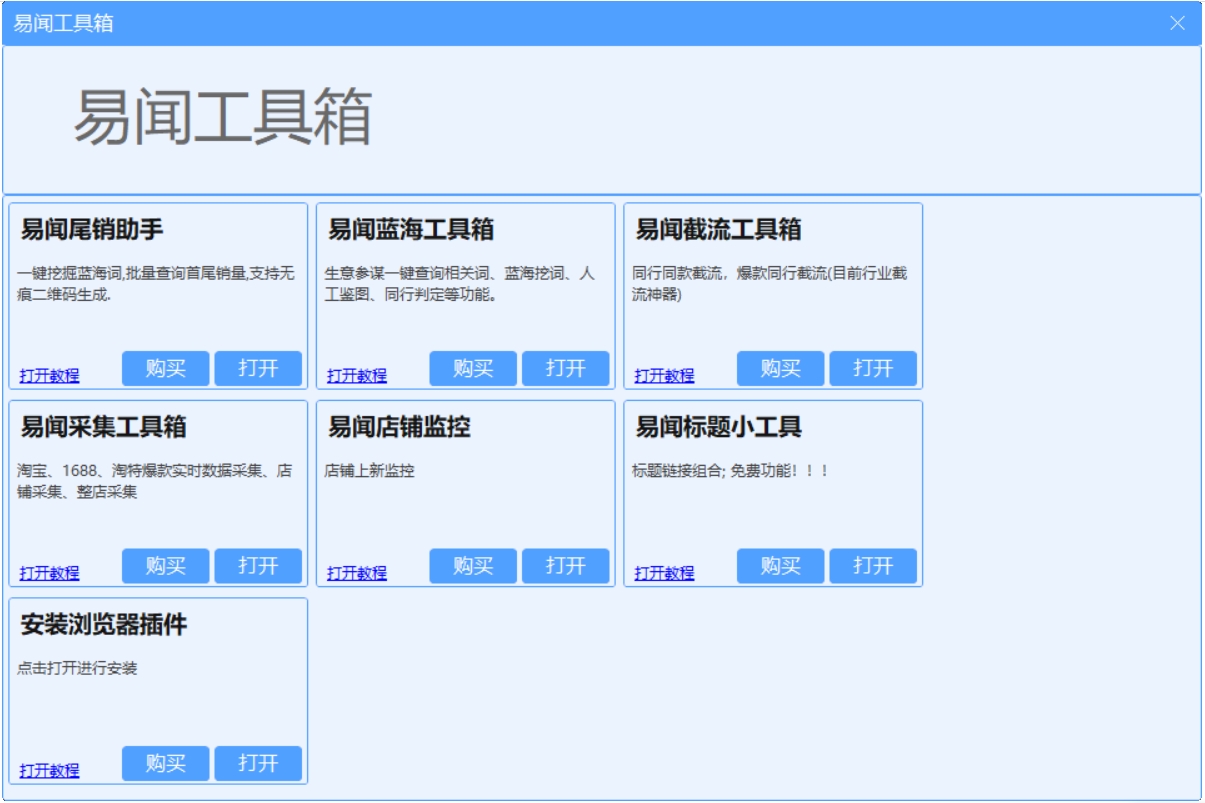Open tutorial link for 安装浏览器插件
The image size is (1205, 803).
click(50, 771)
